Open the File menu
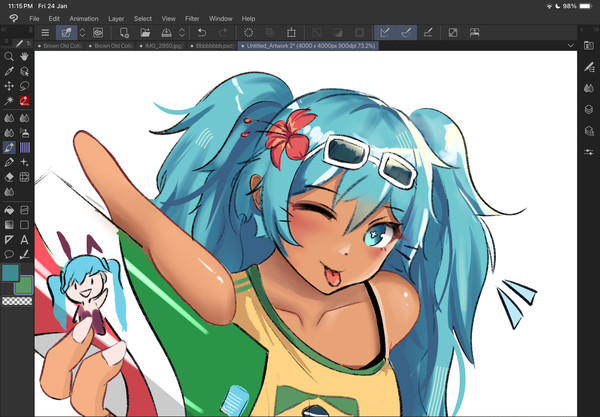The height and width of the screenshot is (417, 600). [x=34, y=18]
